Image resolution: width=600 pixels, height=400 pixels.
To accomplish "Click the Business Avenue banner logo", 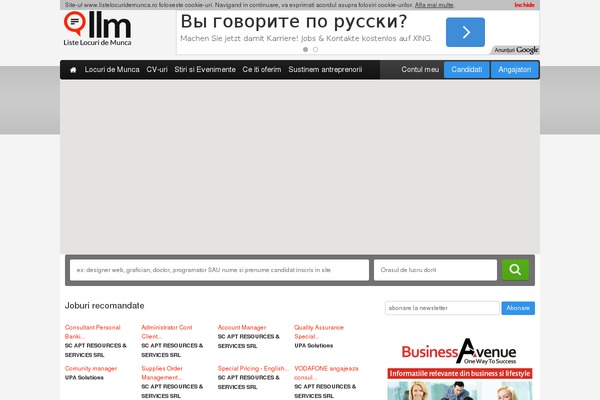I will pos(459,351).
